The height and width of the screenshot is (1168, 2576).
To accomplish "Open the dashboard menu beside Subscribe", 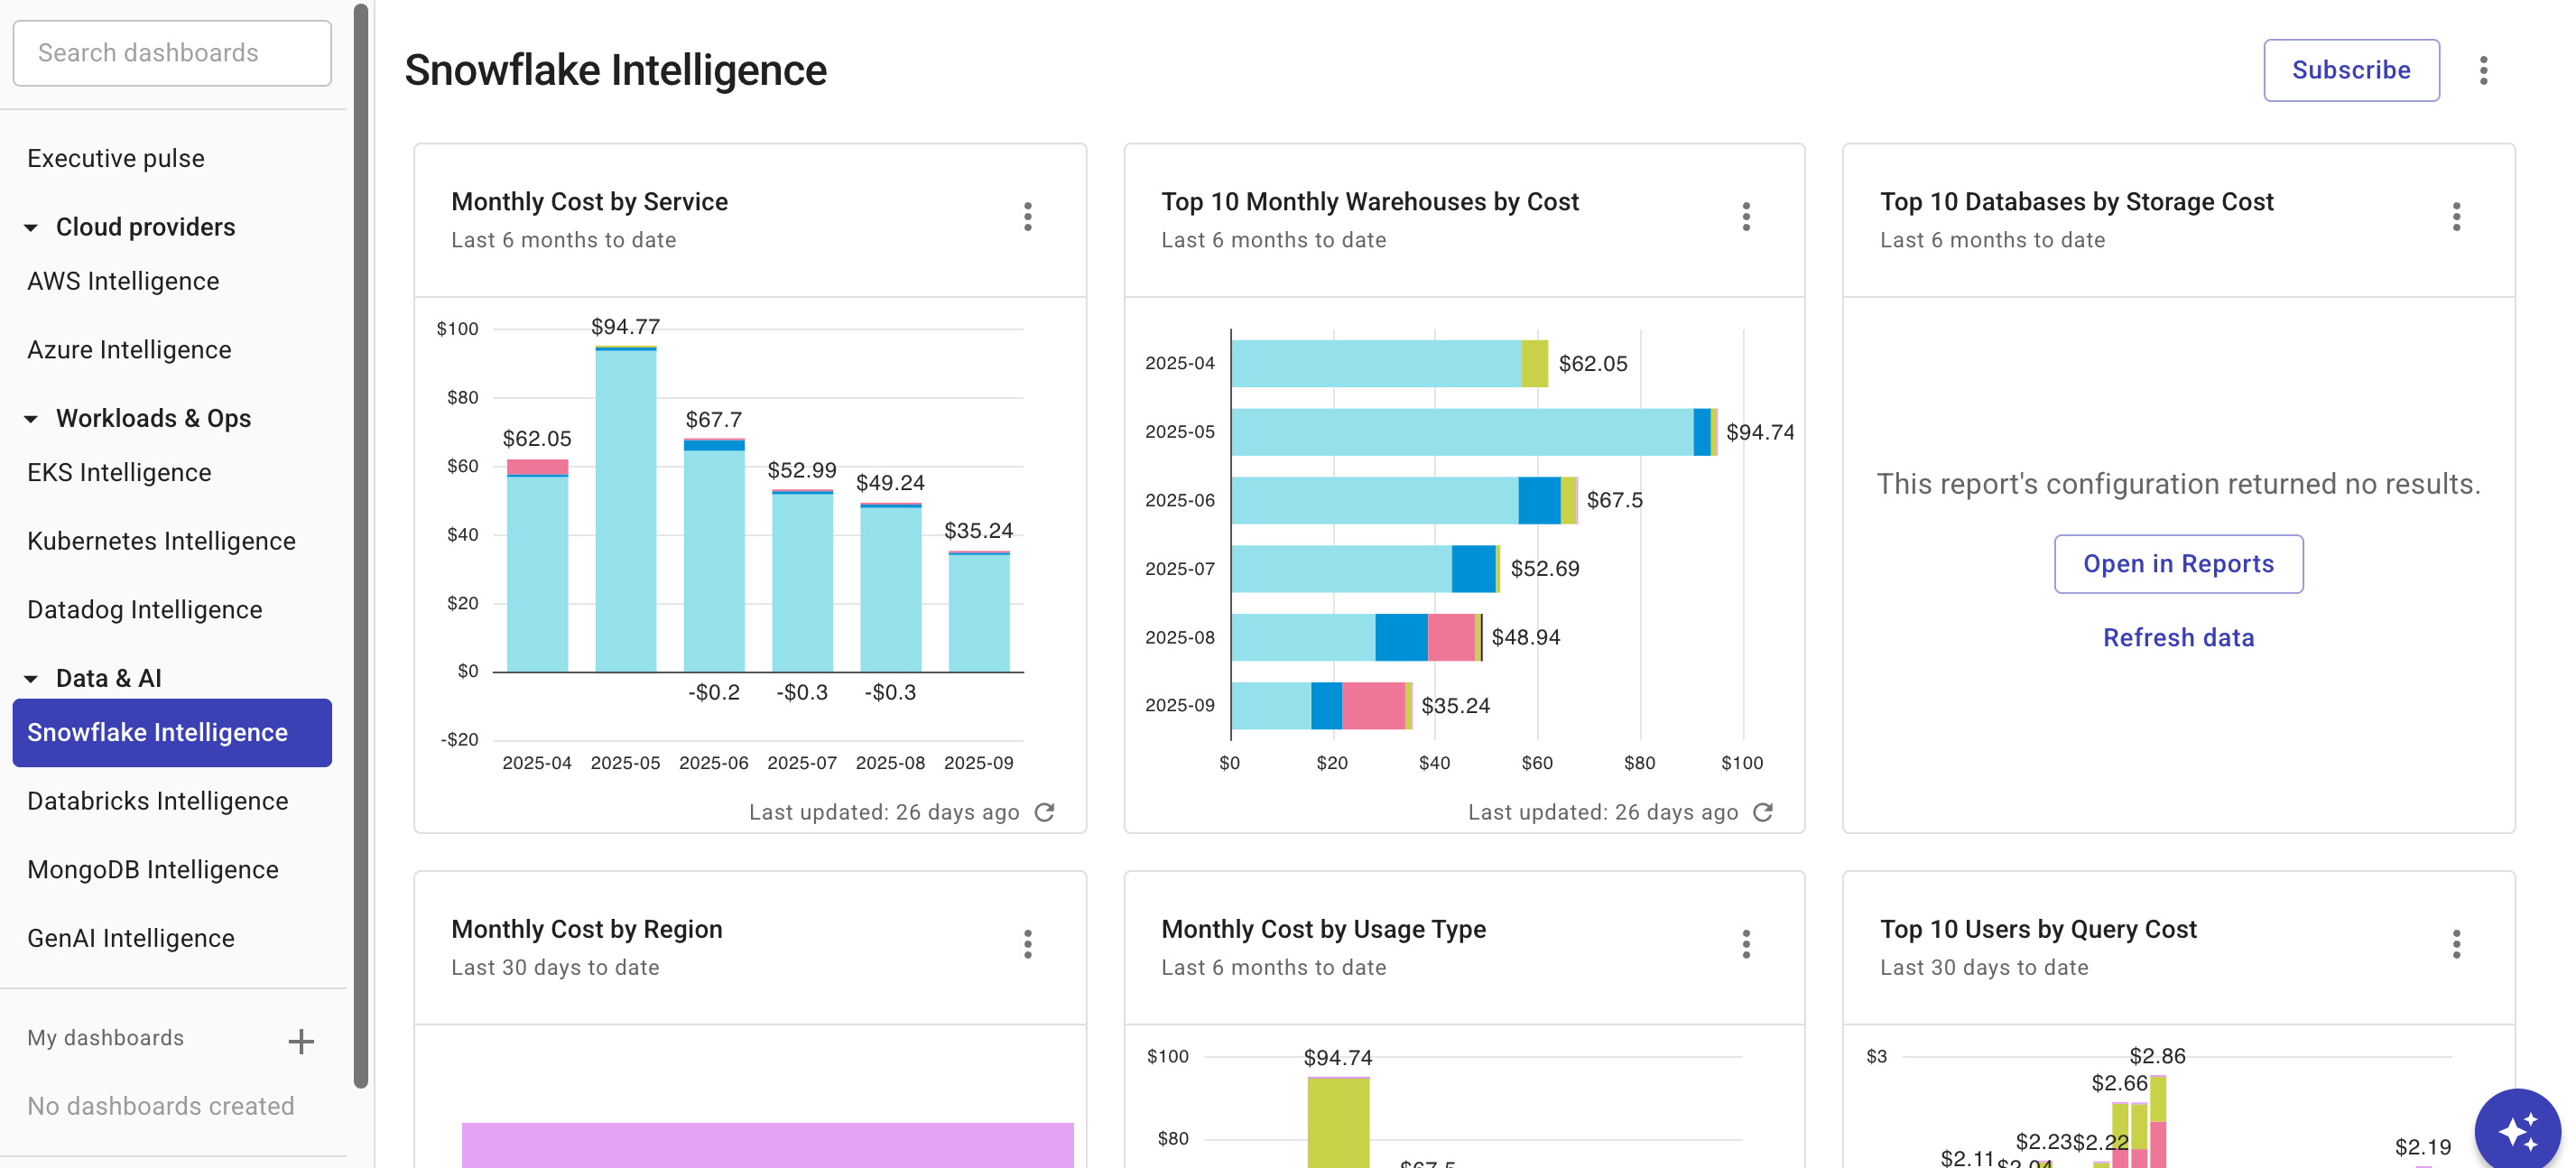I will point(2485,70).
